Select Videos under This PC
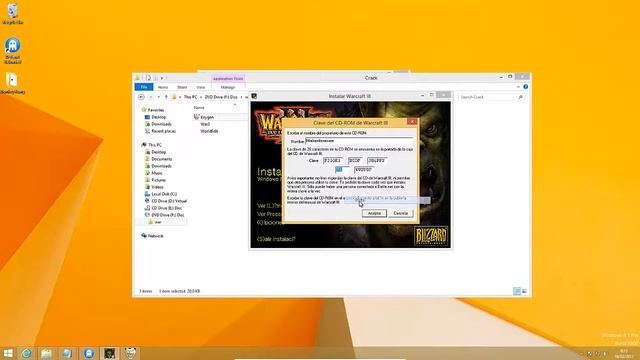This screenshot has height=360, width=640. pyautogui.click(x=157, y=187)
